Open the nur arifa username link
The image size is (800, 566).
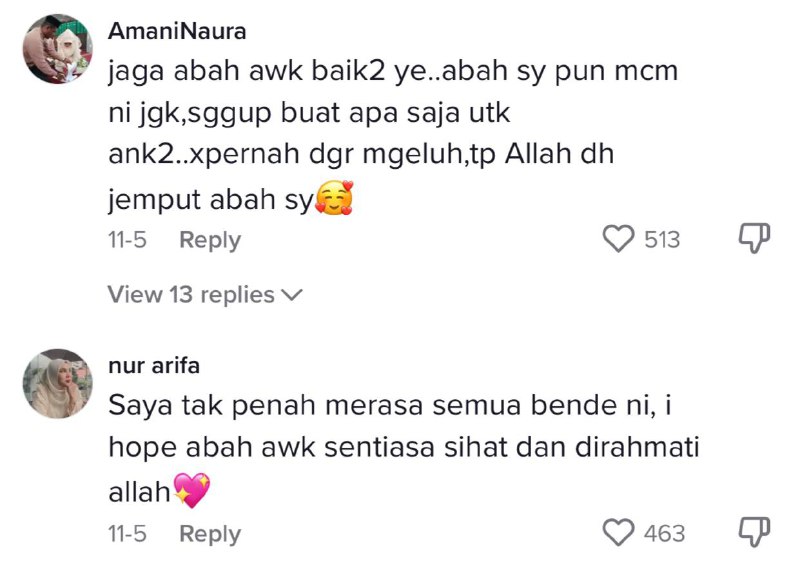tap(154, 366)
